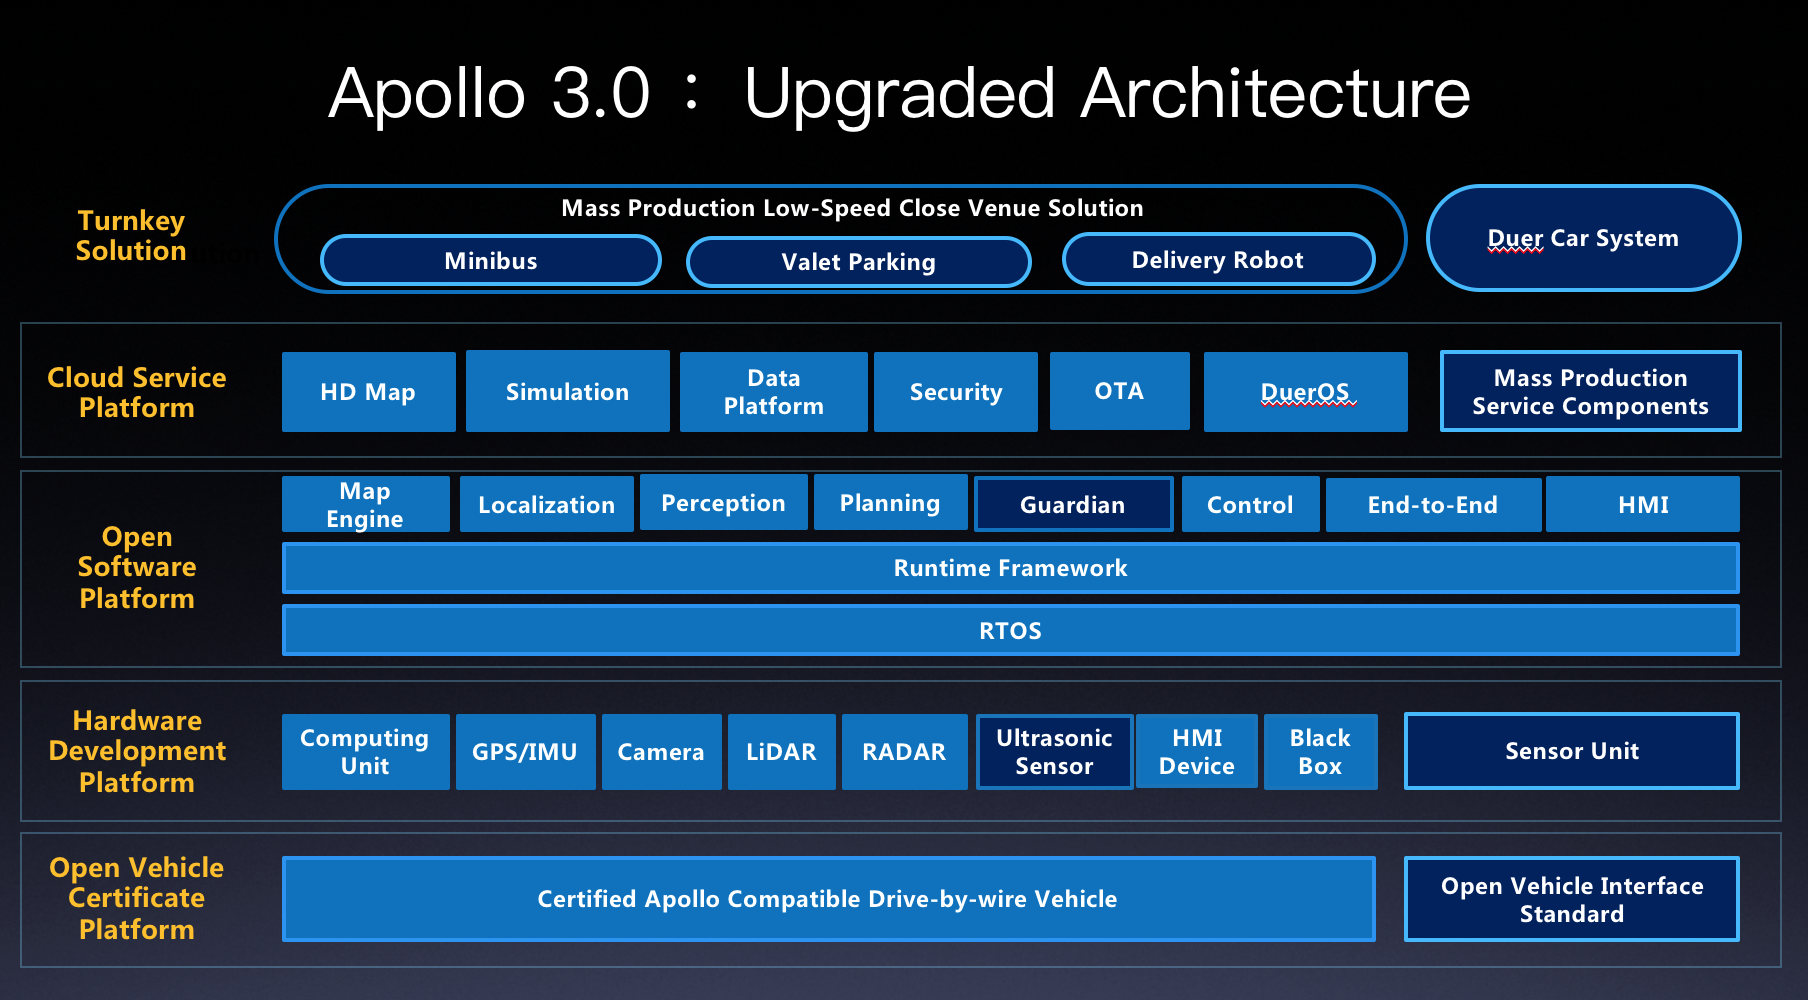Click the OTA block

(1119, 391)
